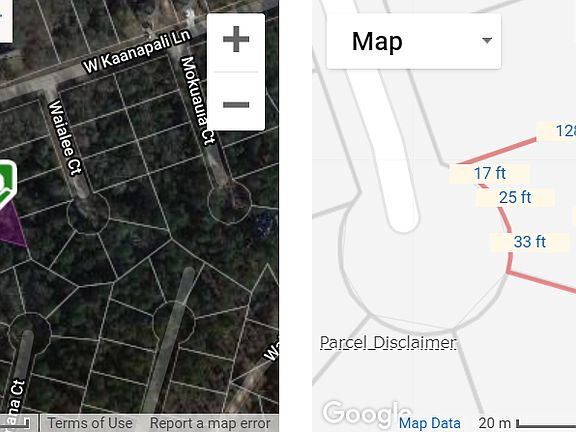Image resolution: width=576 pixels, height=432 pixels.
Task: Click the Parcel_Disclaimer text
Action: [388, 342]
